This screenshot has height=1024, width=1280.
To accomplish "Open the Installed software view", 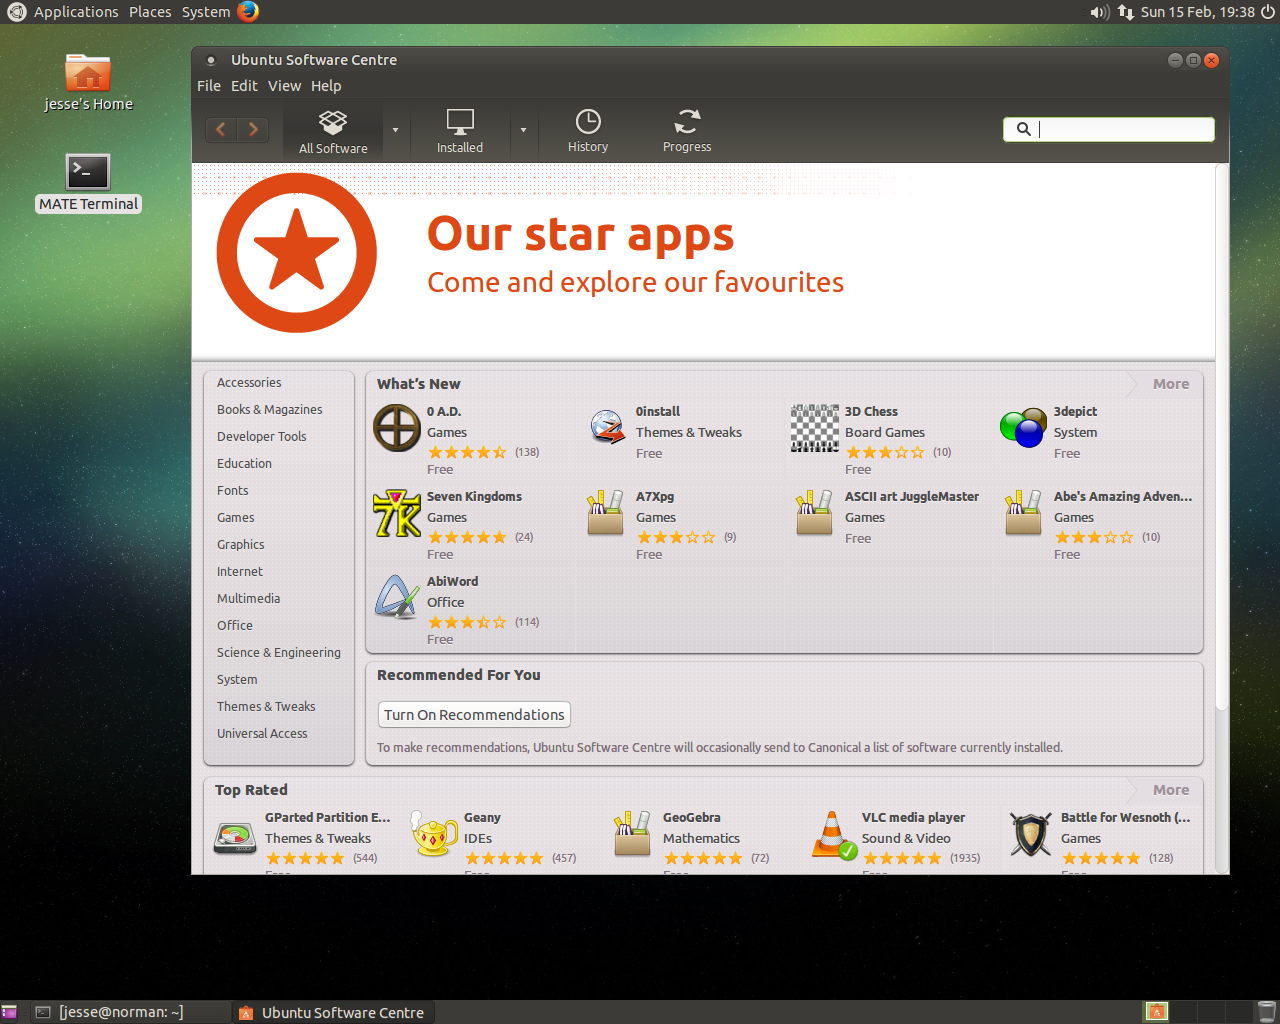I will pos(460,132).
